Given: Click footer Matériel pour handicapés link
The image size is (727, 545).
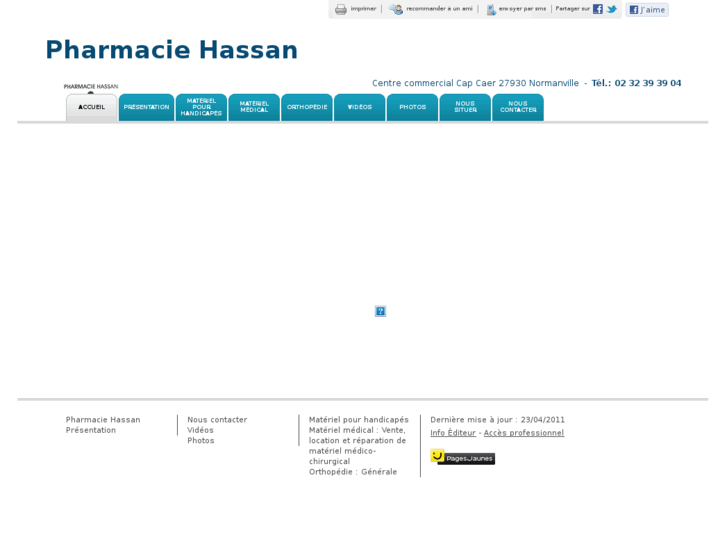Looking at the screenshot, I should [359, 420].
